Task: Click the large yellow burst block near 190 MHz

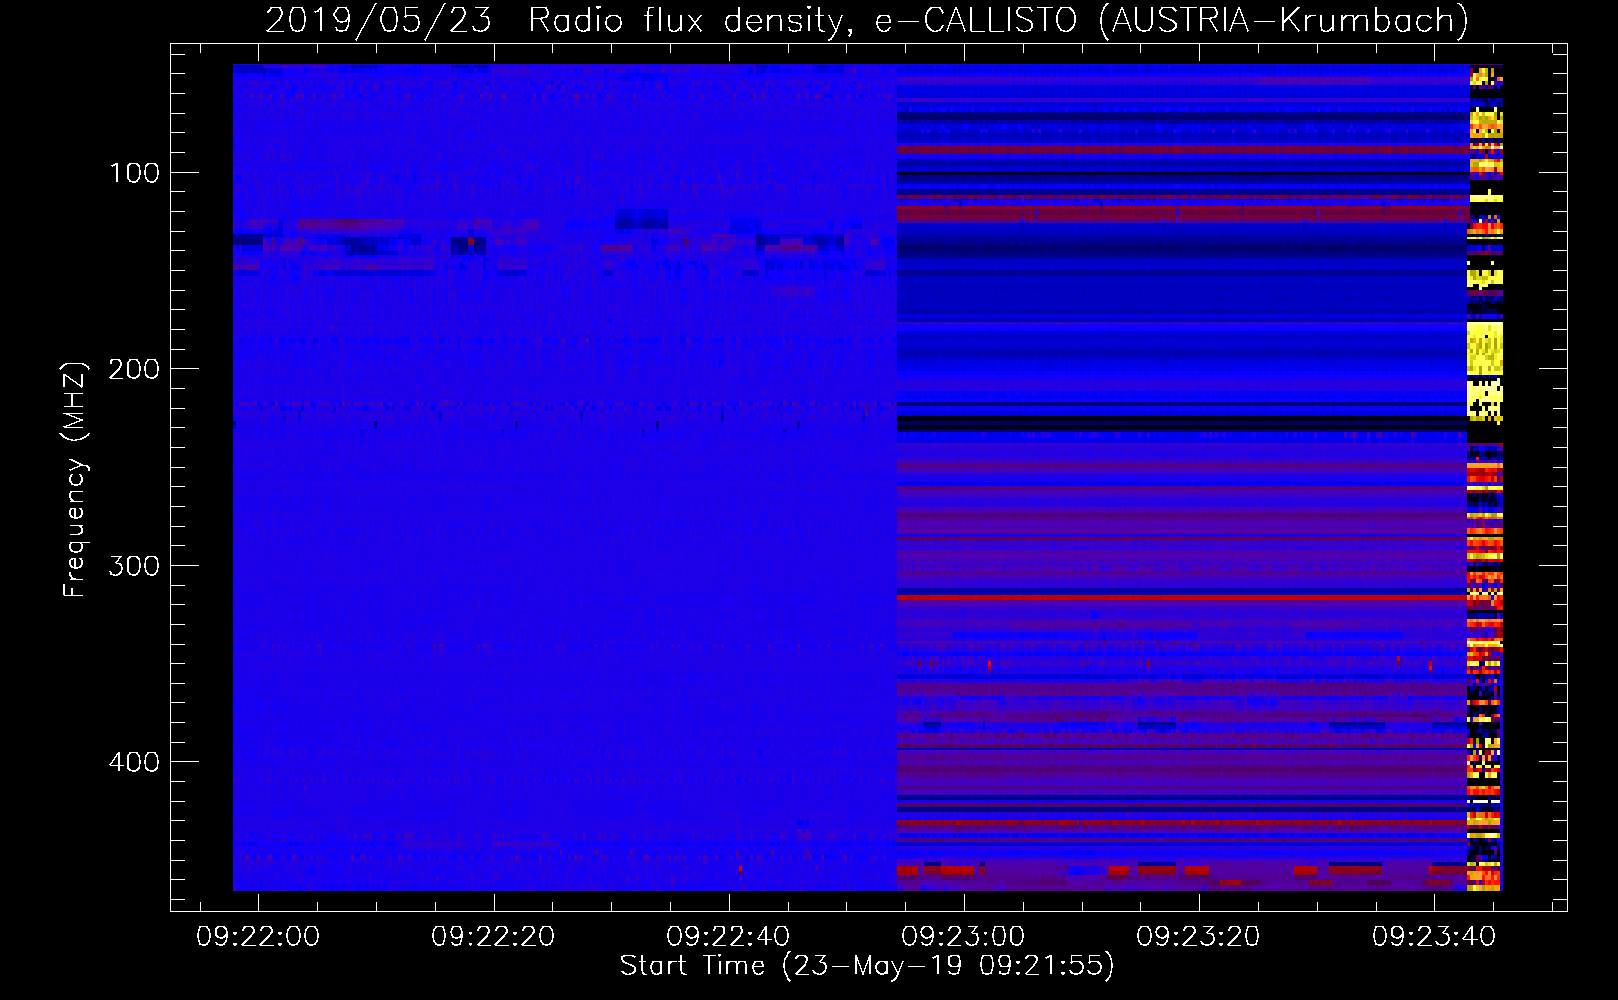Action: [x=1485, y=348]
